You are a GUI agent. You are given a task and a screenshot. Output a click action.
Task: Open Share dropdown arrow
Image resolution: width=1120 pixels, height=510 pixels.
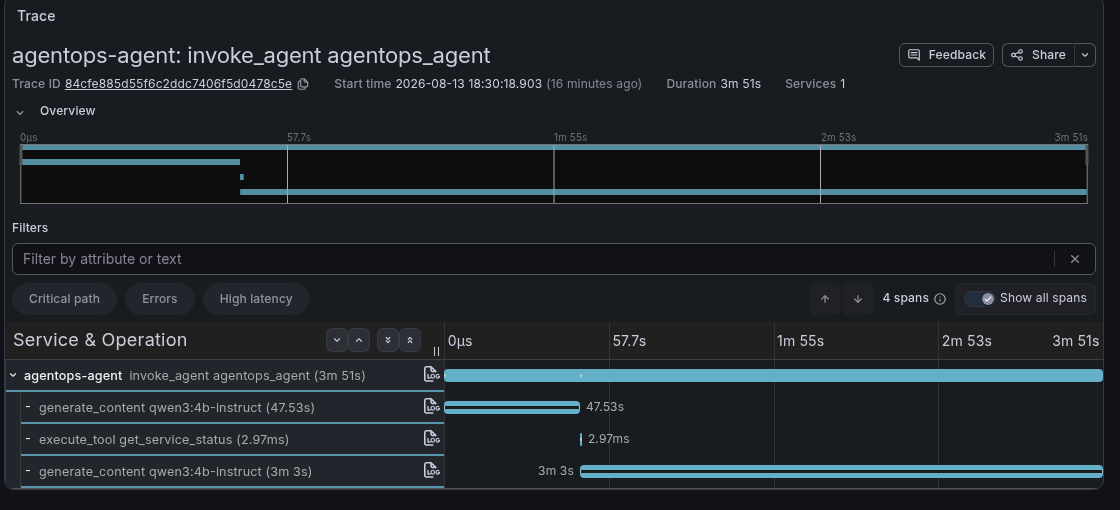click(x=1085, y=55)
